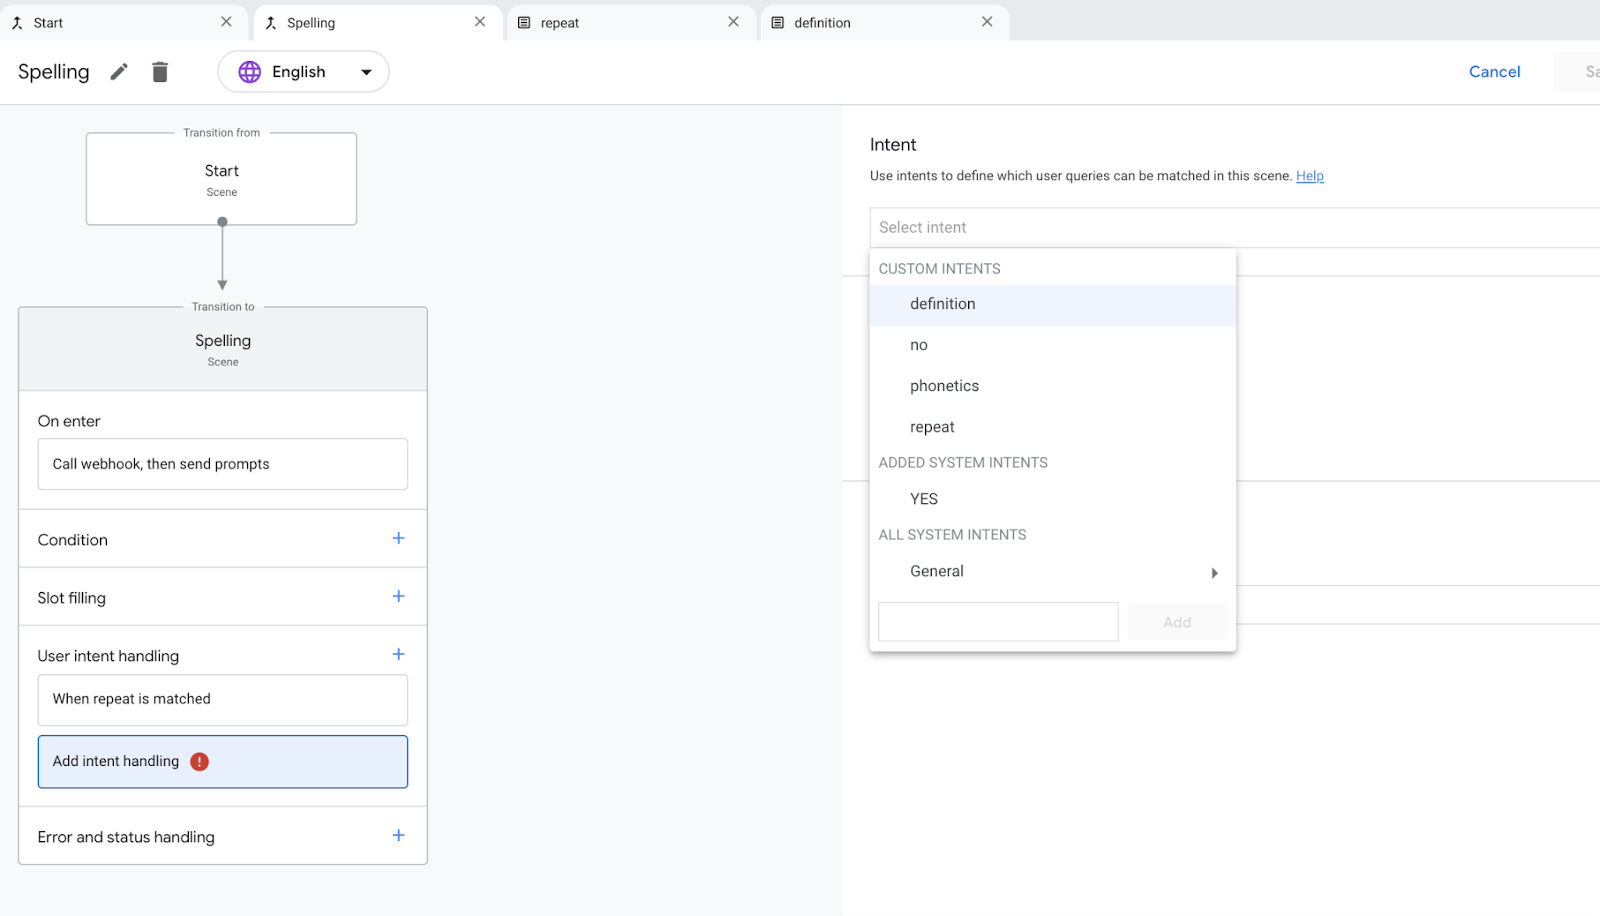Select the YES system intent
Screen dimensions: 1600x916
[x=924, y=499]
